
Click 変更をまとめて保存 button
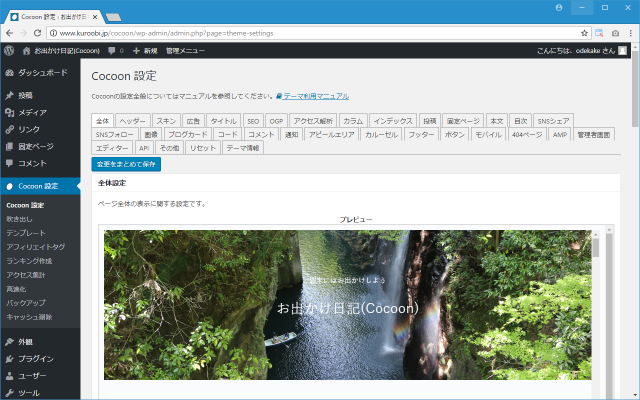(x=126, y=164)
